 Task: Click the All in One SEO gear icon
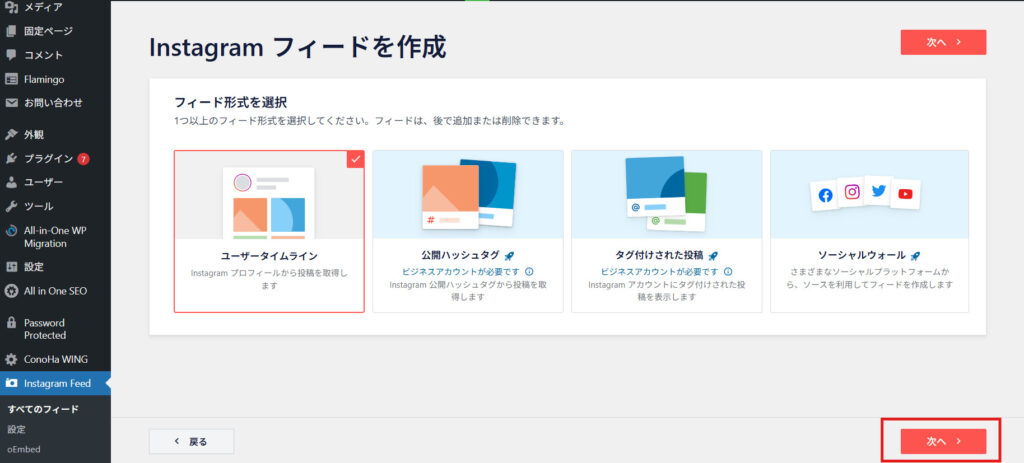[x=11, y=291]
